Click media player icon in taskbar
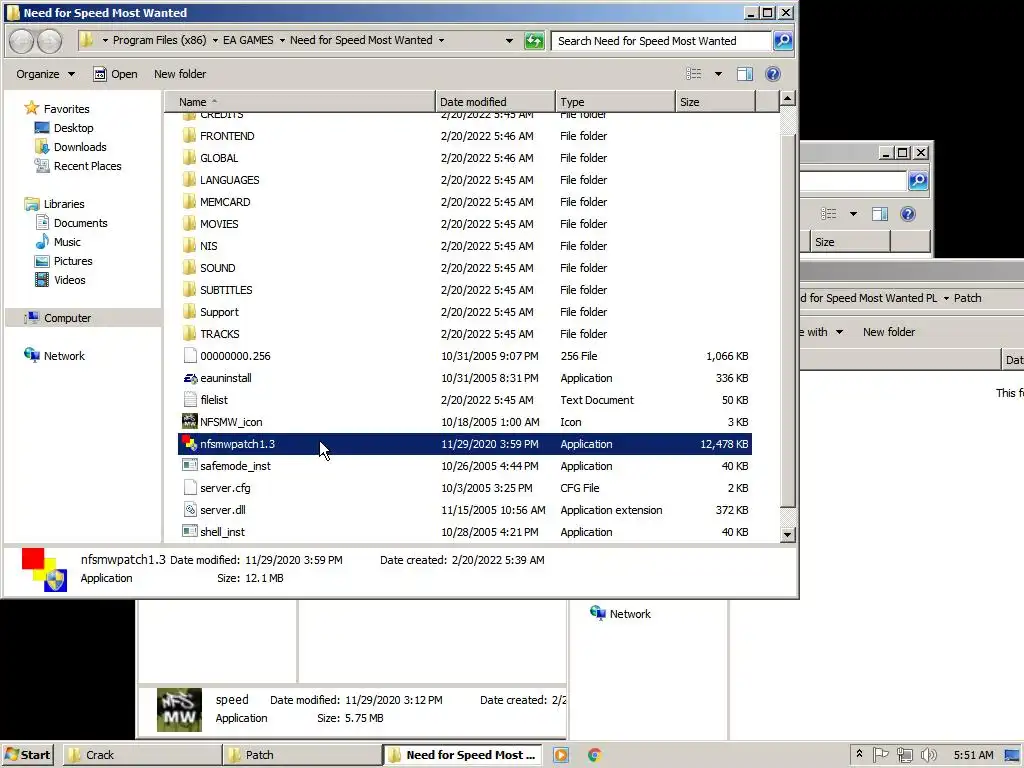The width and height of the screenshot is (1024, 768). point(561,755)
